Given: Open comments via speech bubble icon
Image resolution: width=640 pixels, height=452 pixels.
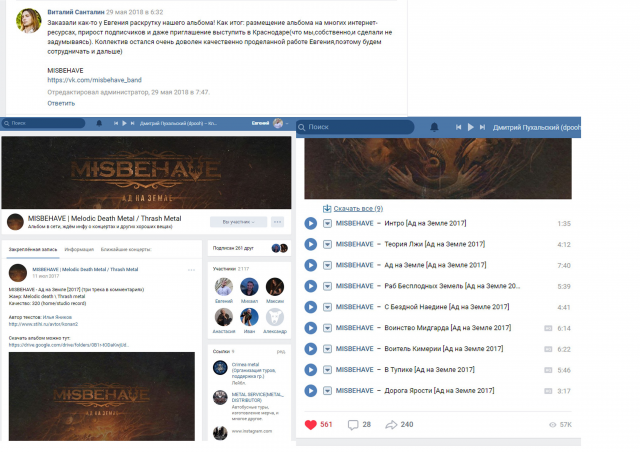Looking at the screenshot, I should [353, 425].
